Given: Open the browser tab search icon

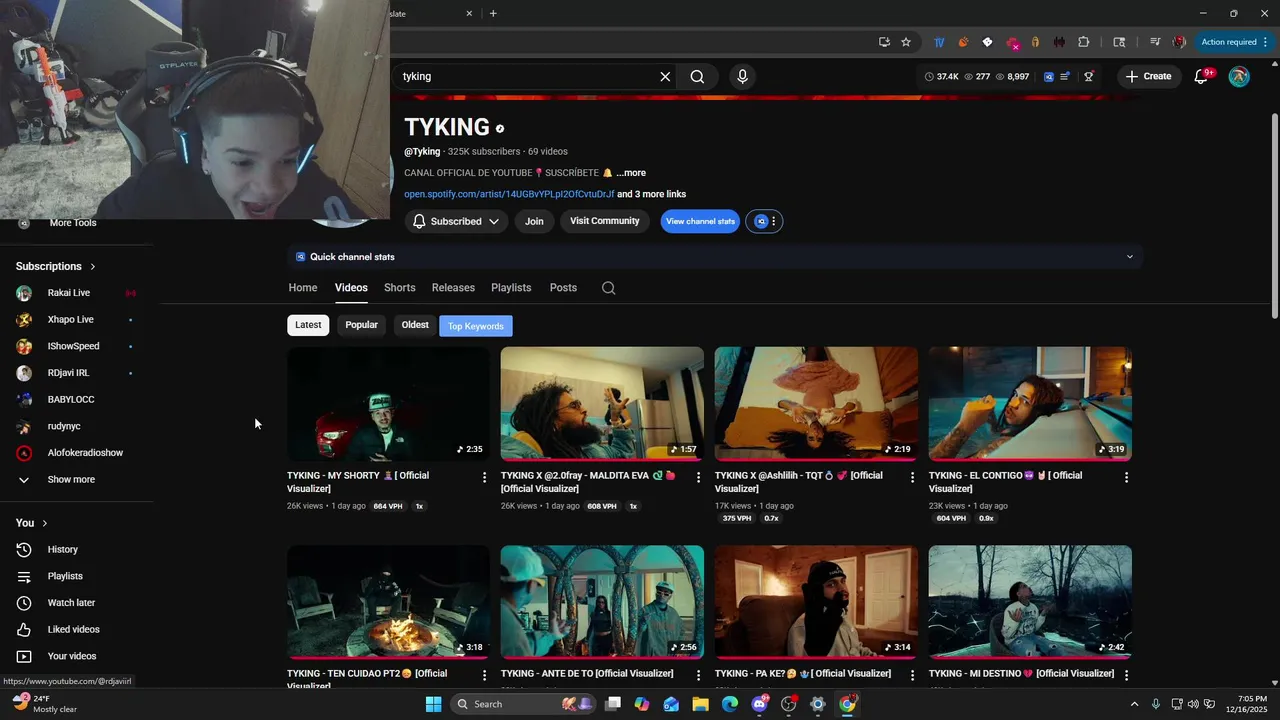Looking at the screenshot, I should (x=1119, y=42).
